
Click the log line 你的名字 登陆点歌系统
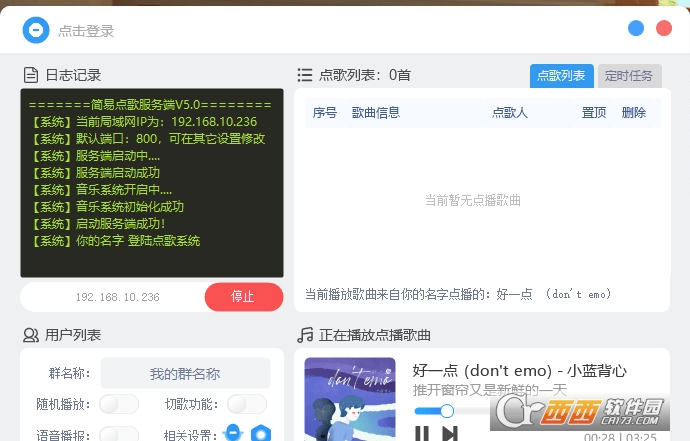[116, 241]
